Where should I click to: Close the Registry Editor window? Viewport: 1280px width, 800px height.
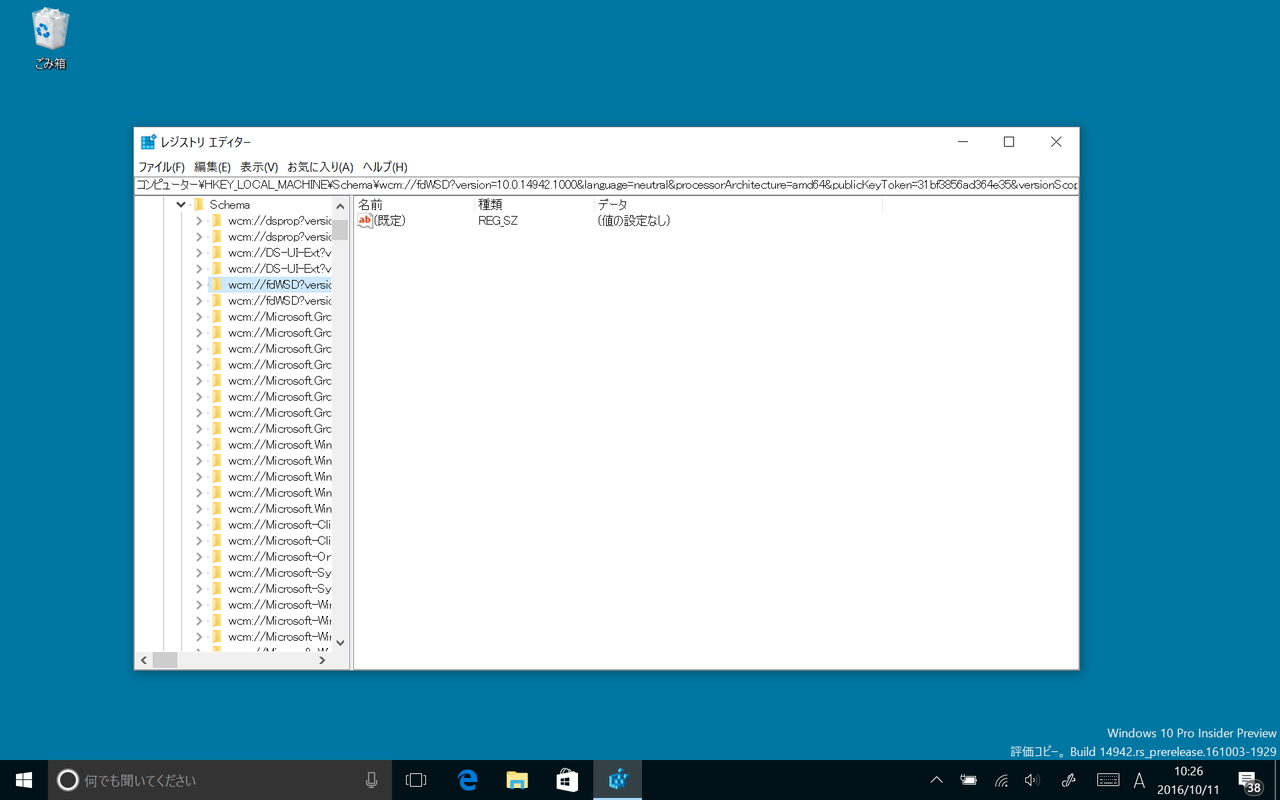click(x=1056, y=142)
